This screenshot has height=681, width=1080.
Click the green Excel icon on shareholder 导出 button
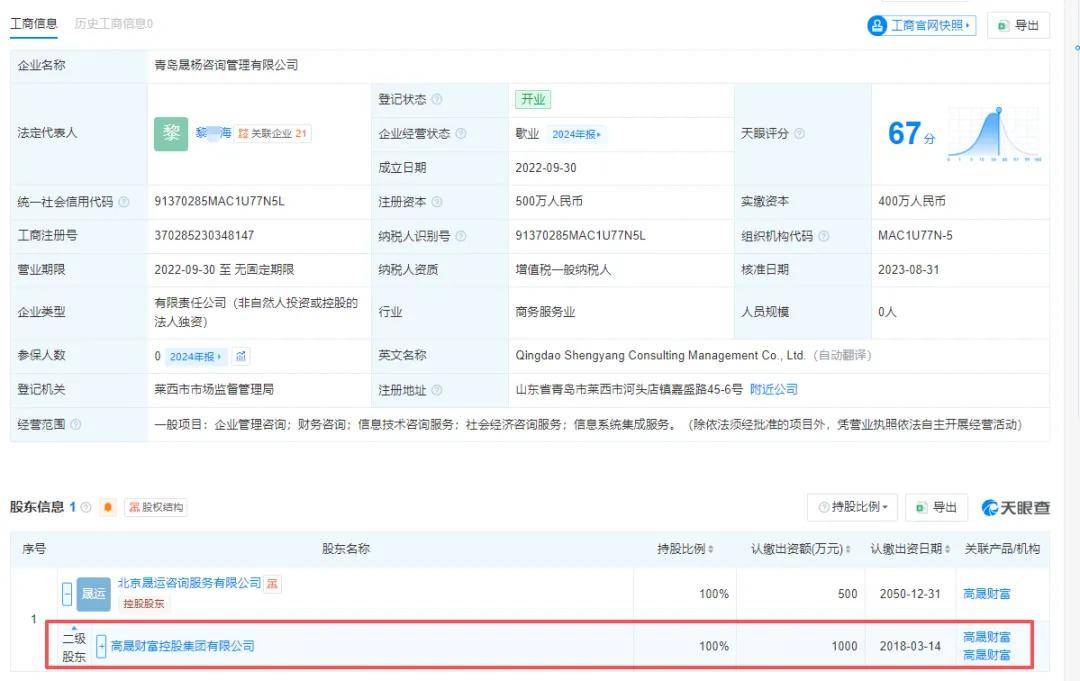(x=922, y=507)
